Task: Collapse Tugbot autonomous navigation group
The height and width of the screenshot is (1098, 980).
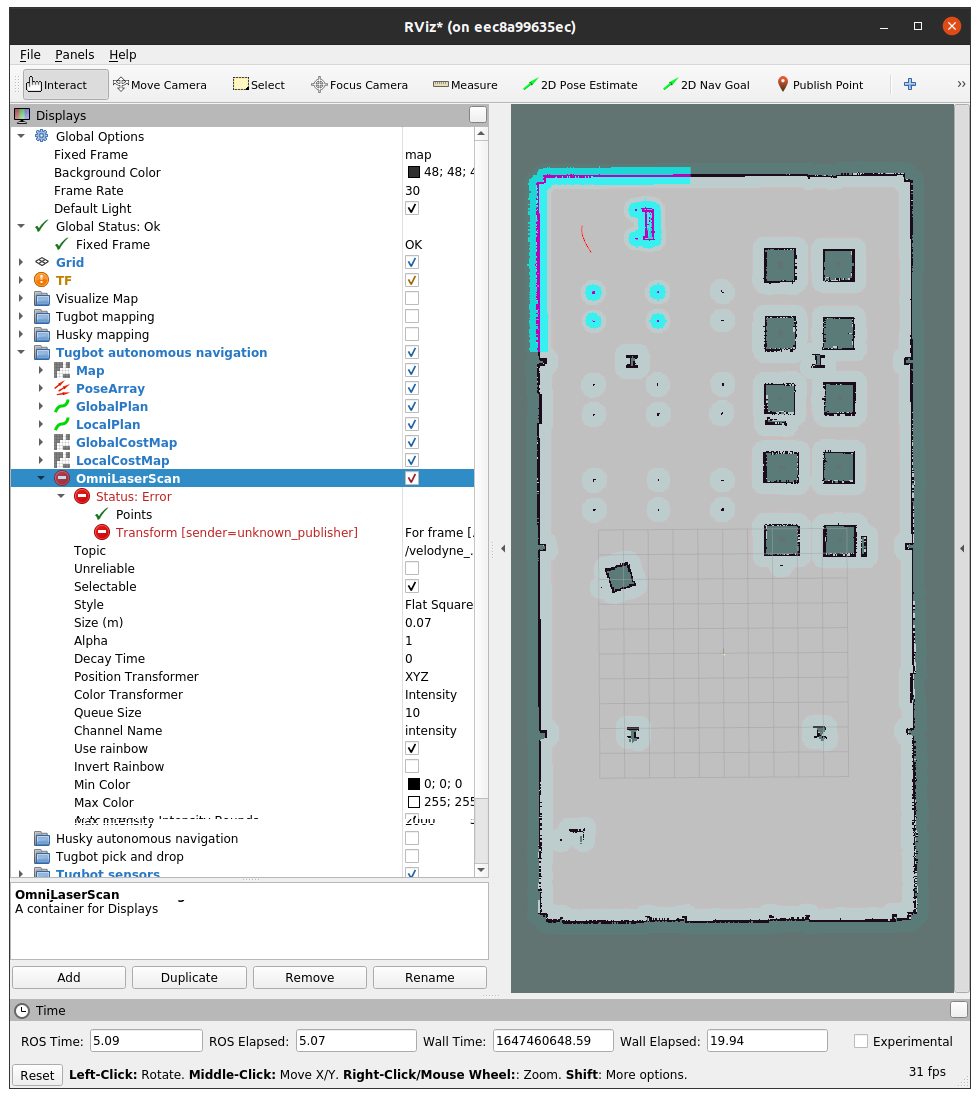Action: [21, 352]
